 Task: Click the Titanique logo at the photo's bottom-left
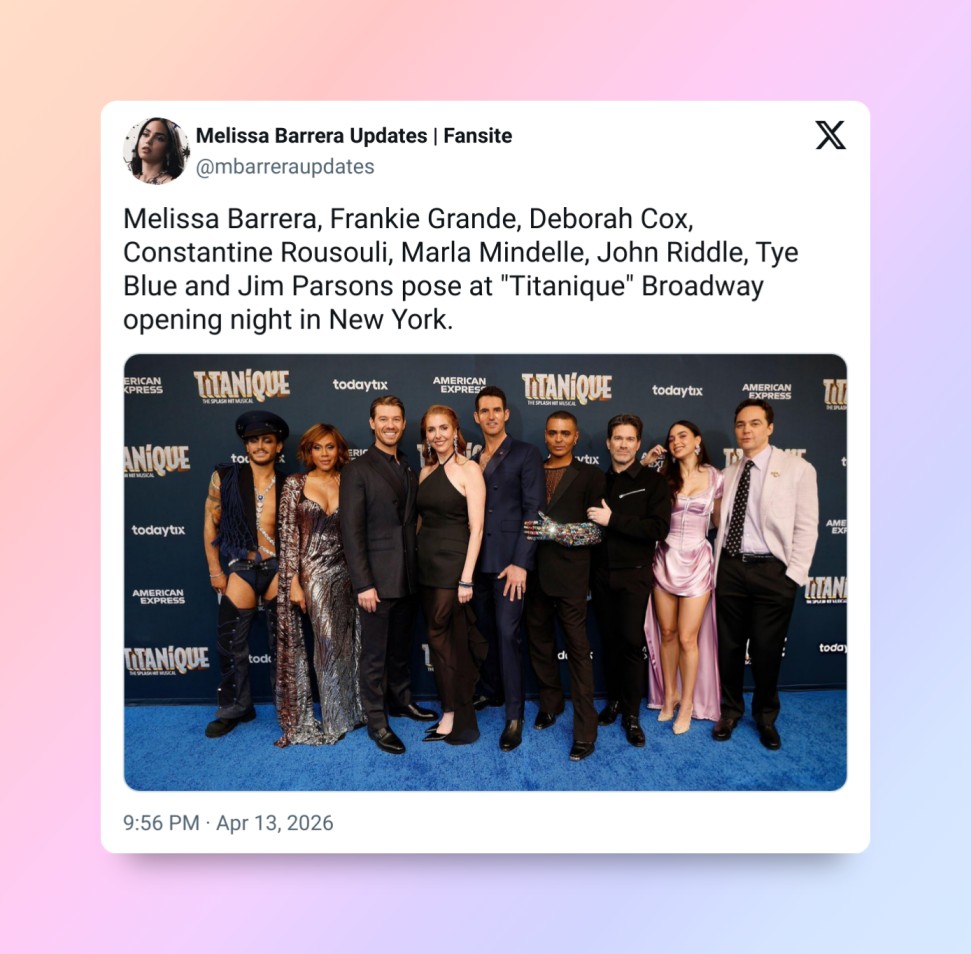(167, 660)
